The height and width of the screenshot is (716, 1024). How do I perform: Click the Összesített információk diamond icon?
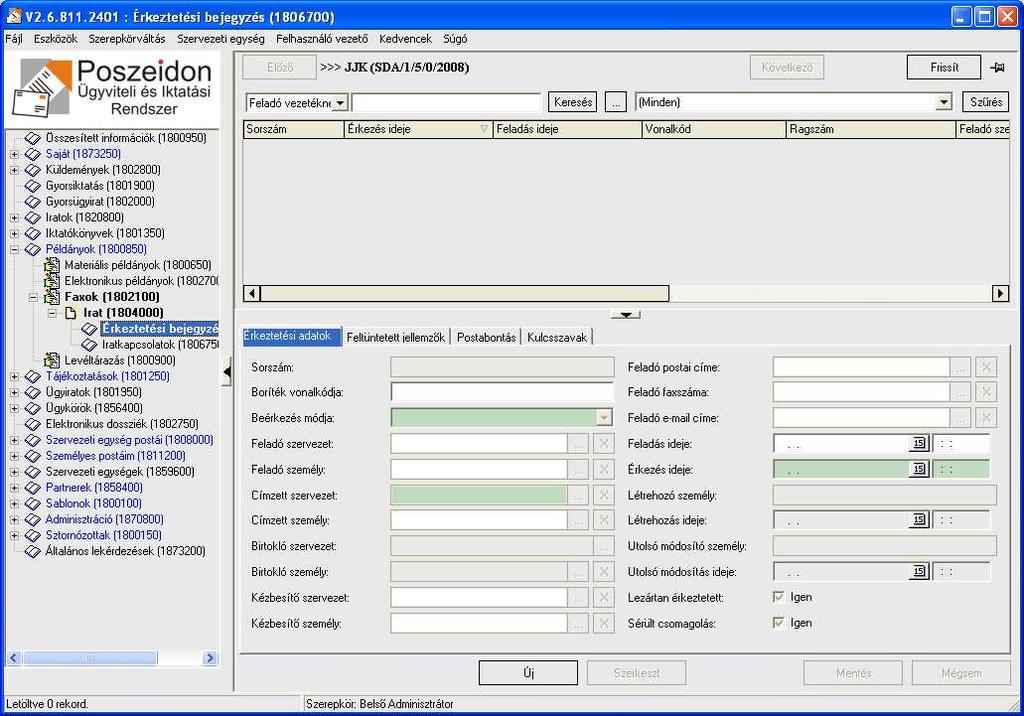[33, 138]
